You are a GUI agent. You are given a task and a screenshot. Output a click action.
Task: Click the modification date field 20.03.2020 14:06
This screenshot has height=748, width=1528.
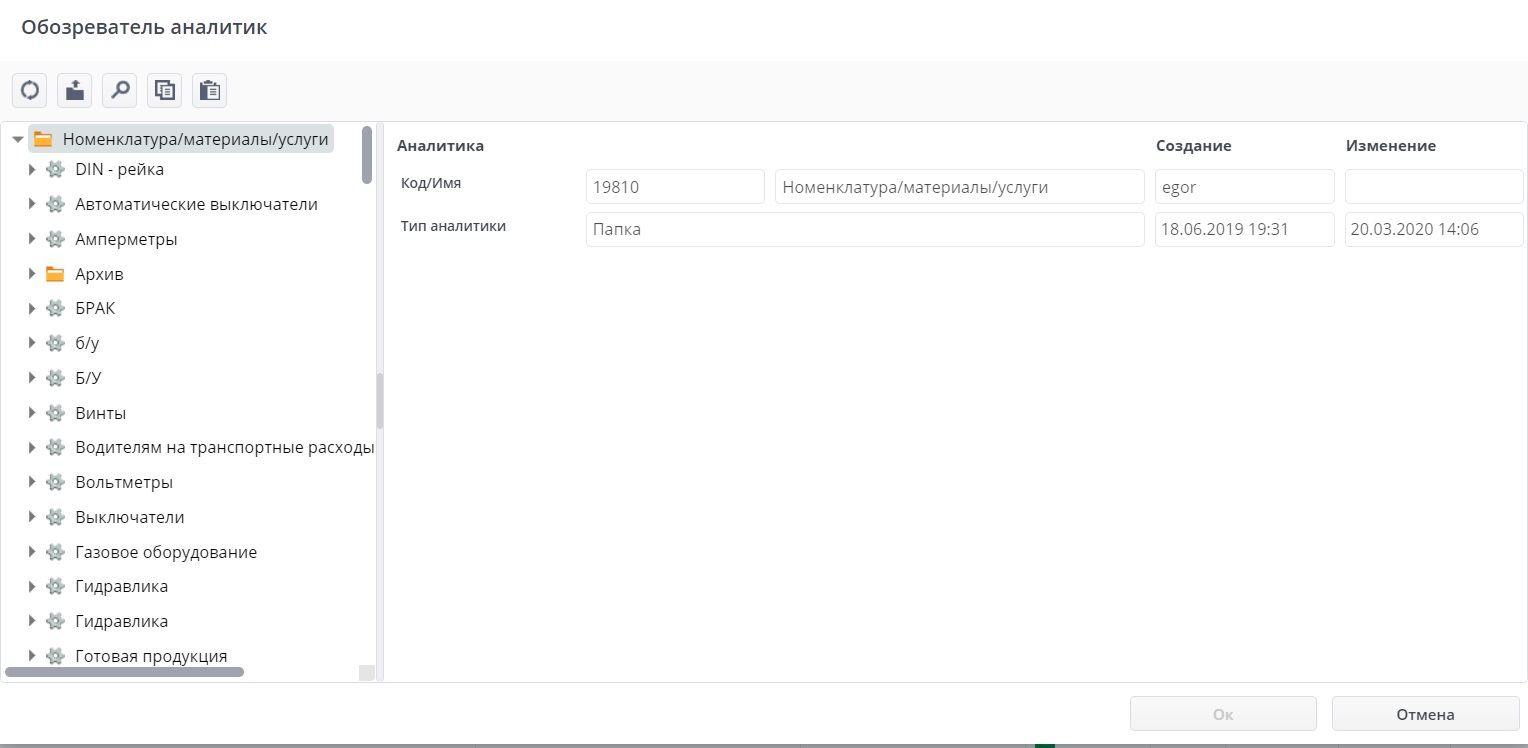1434,229
